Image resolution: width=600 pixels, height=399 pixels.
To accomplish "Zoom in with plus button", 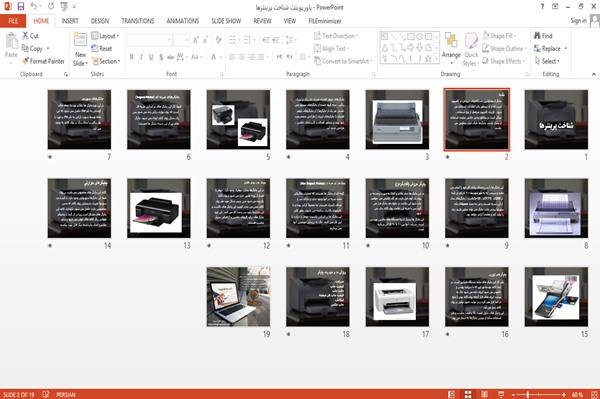I will click(564, 394).
